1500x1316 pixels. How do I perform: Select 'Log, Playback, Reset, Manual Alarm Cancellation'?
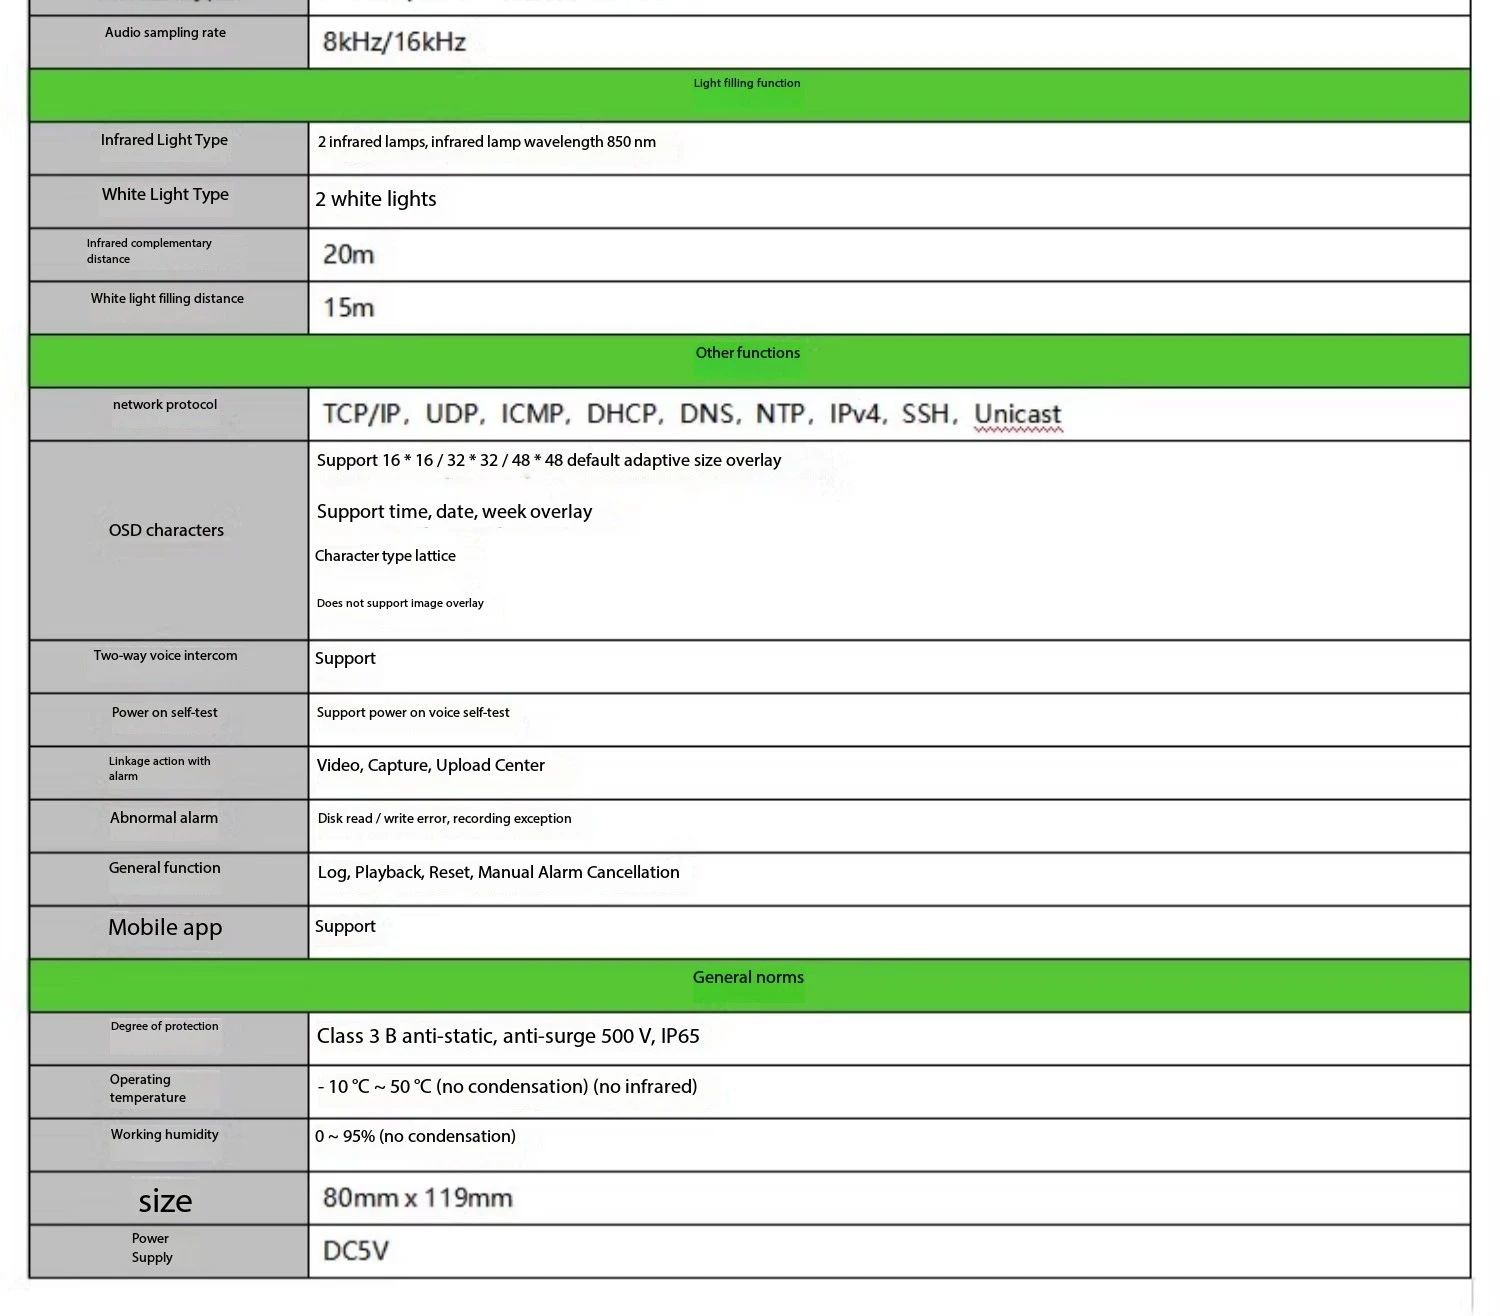pyautogui.click(x=498, y=873)
